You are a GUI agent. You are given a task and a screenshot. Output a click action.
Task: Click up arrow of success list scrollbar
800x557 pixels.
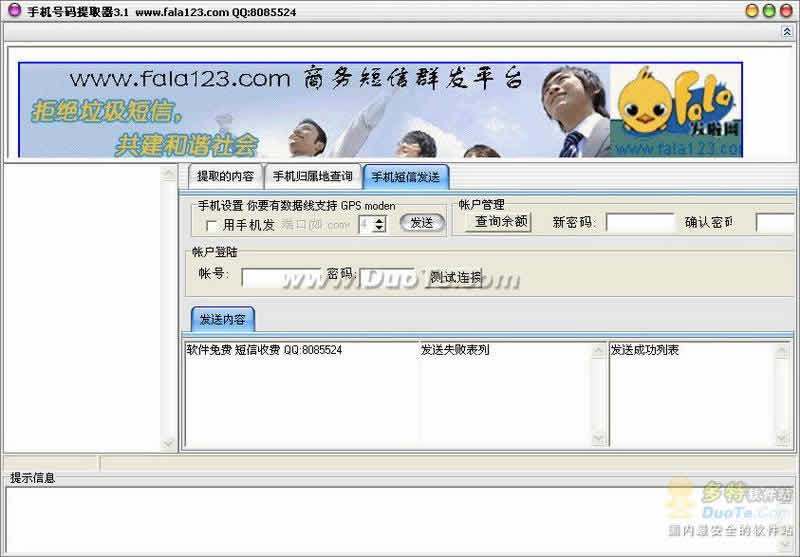click(782, 350)
